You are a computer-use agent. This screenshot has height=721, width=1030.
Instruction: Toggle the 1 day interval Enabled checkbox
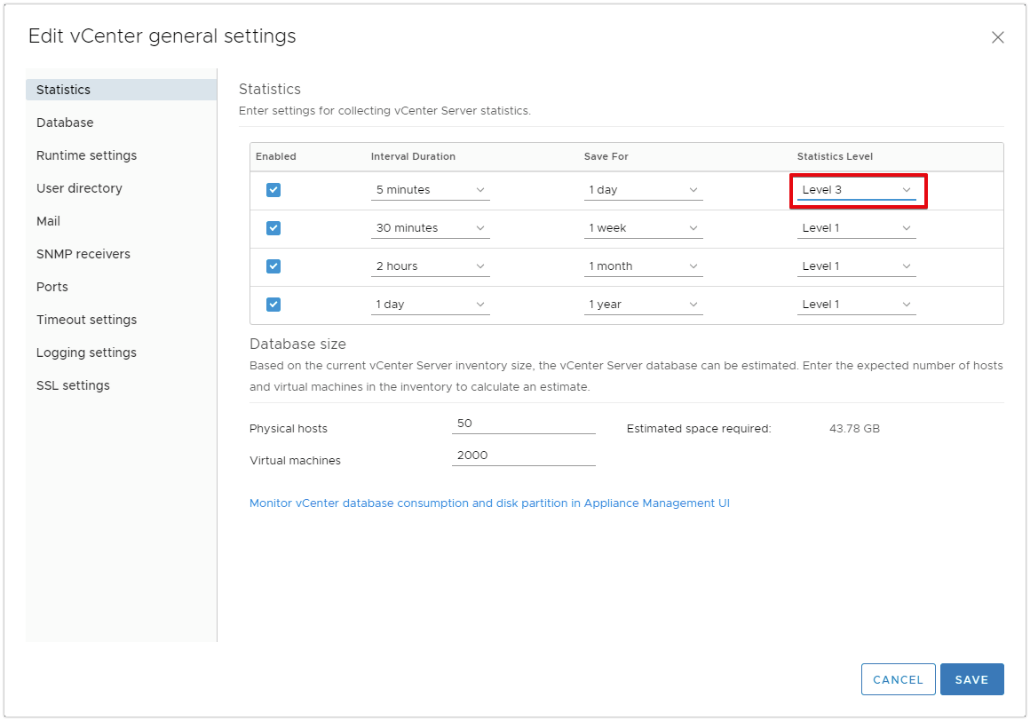tap(273, 304)
